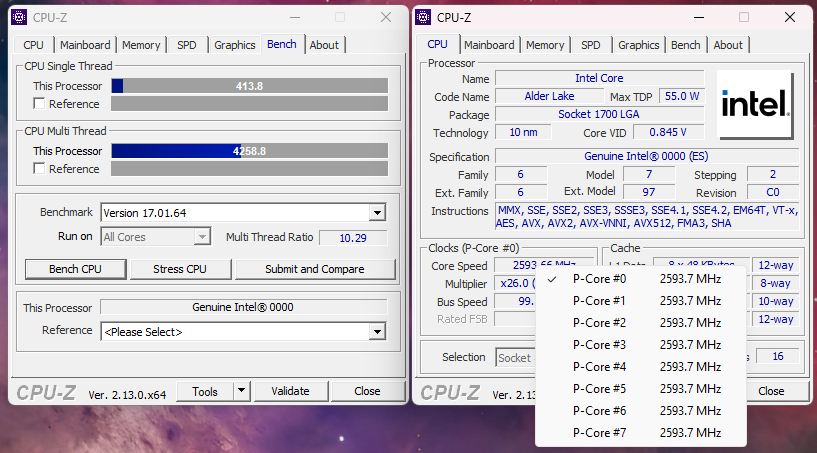Click Package value Socket 1700 LGA

point(599,114)
